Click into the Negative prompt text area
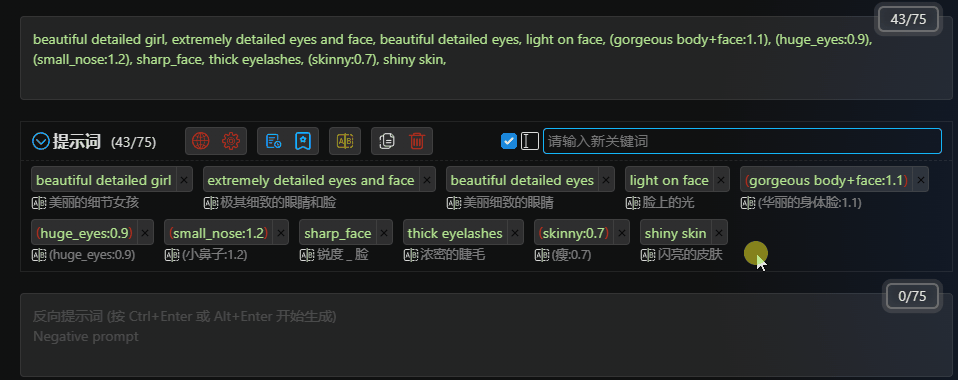 486,335
